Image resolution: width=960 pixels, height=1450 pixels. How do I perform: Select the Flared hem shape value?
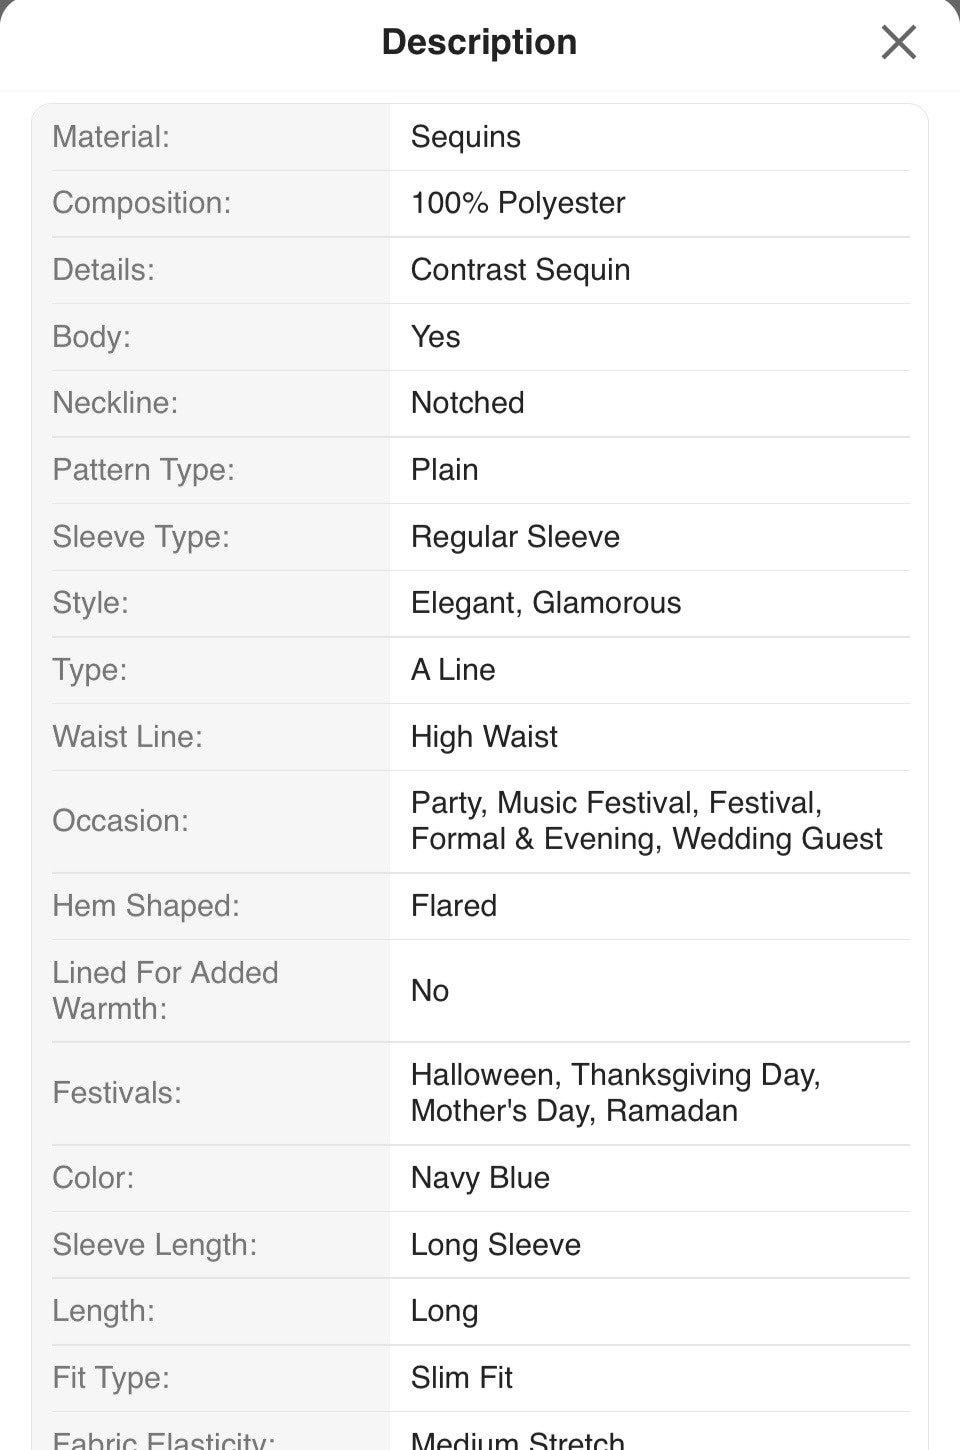(x=453, y=906)
